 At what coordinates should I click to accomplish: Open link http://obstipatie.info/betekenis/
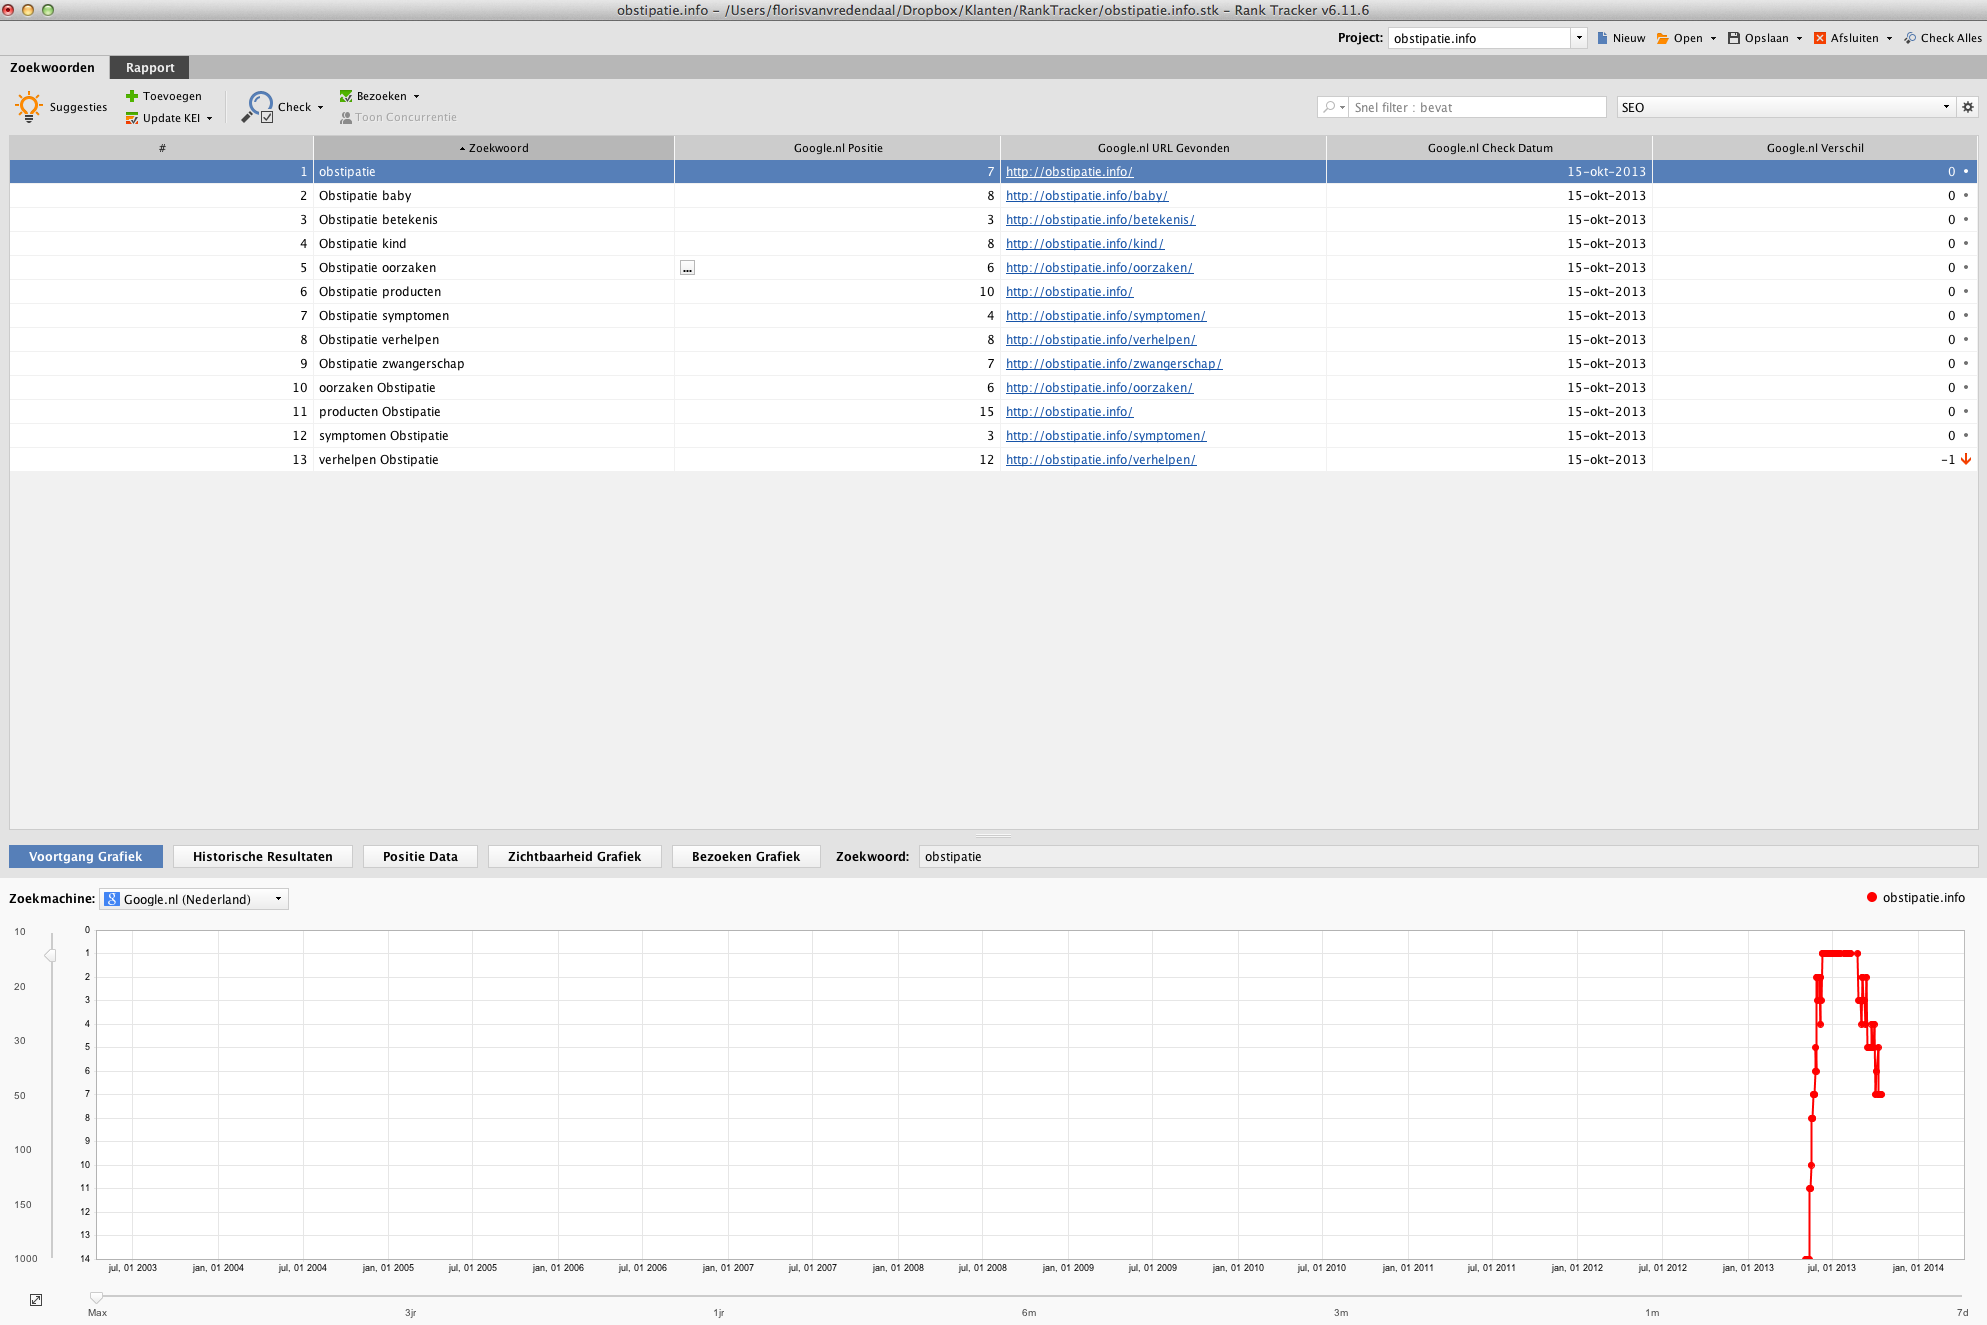pyautogui.click(x=1100, y=220)
